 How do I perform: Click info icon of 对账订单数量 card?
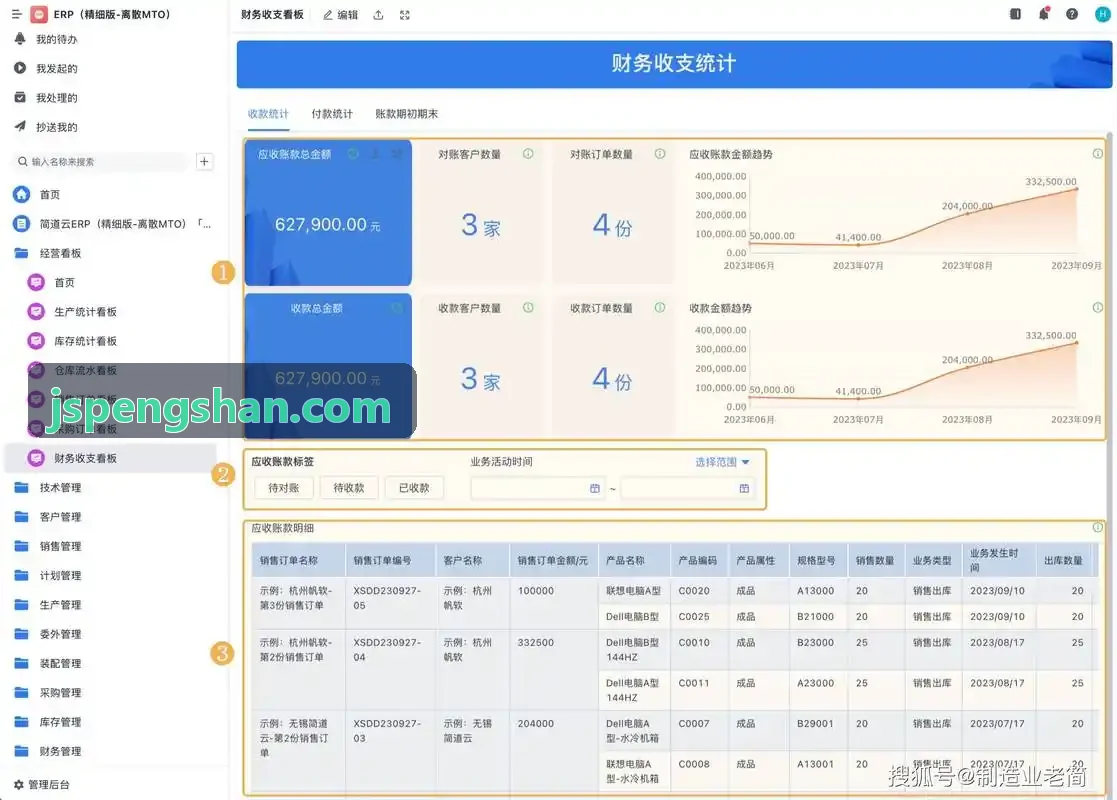tap(660, 154)
